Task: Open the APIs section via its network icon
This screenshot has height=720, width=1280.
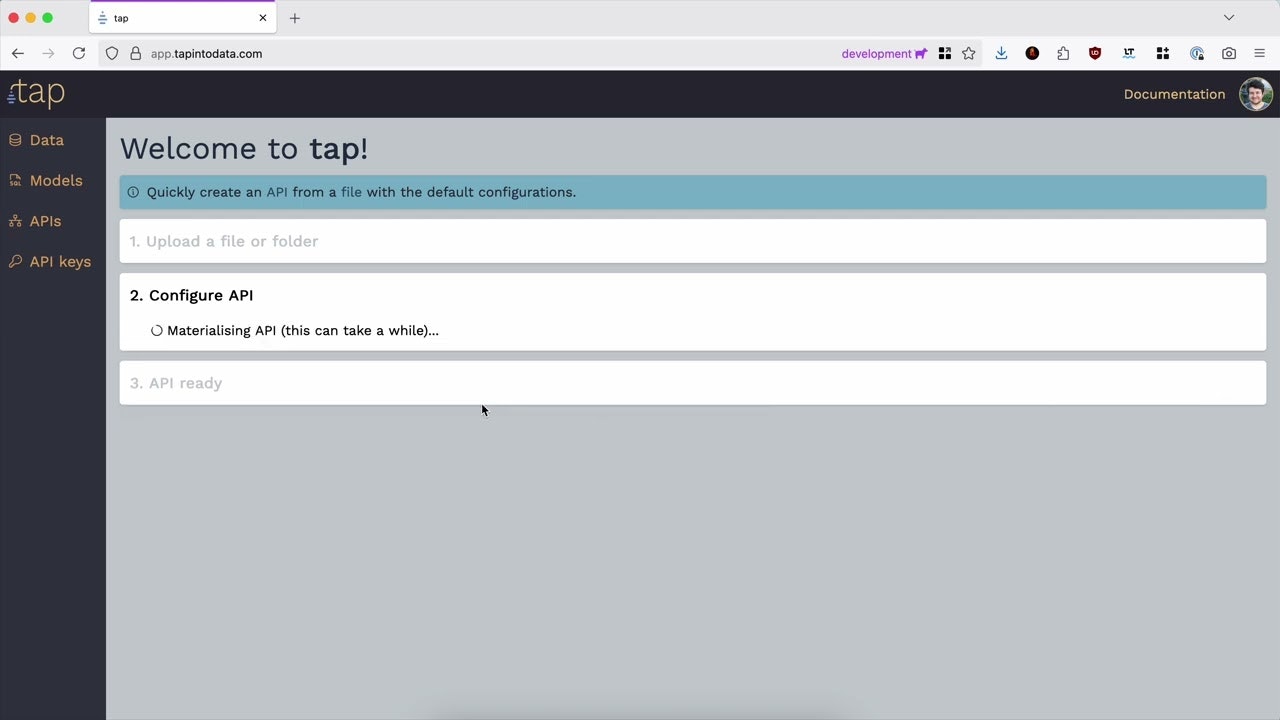Action: pos(15,221)
